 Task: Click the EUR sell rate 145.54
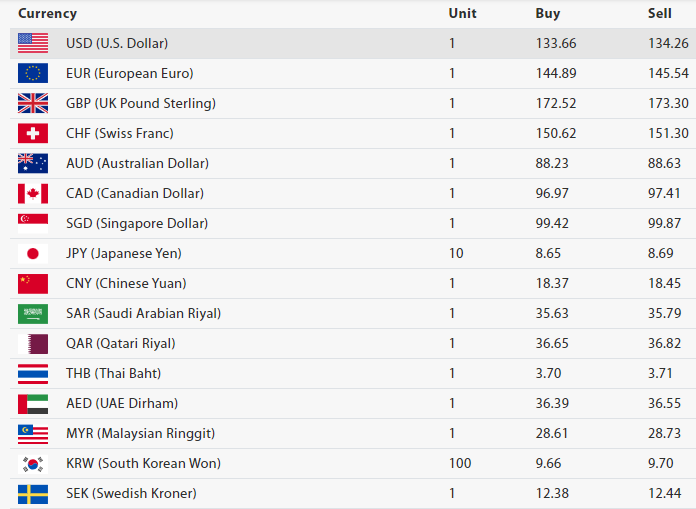(668, 73)
